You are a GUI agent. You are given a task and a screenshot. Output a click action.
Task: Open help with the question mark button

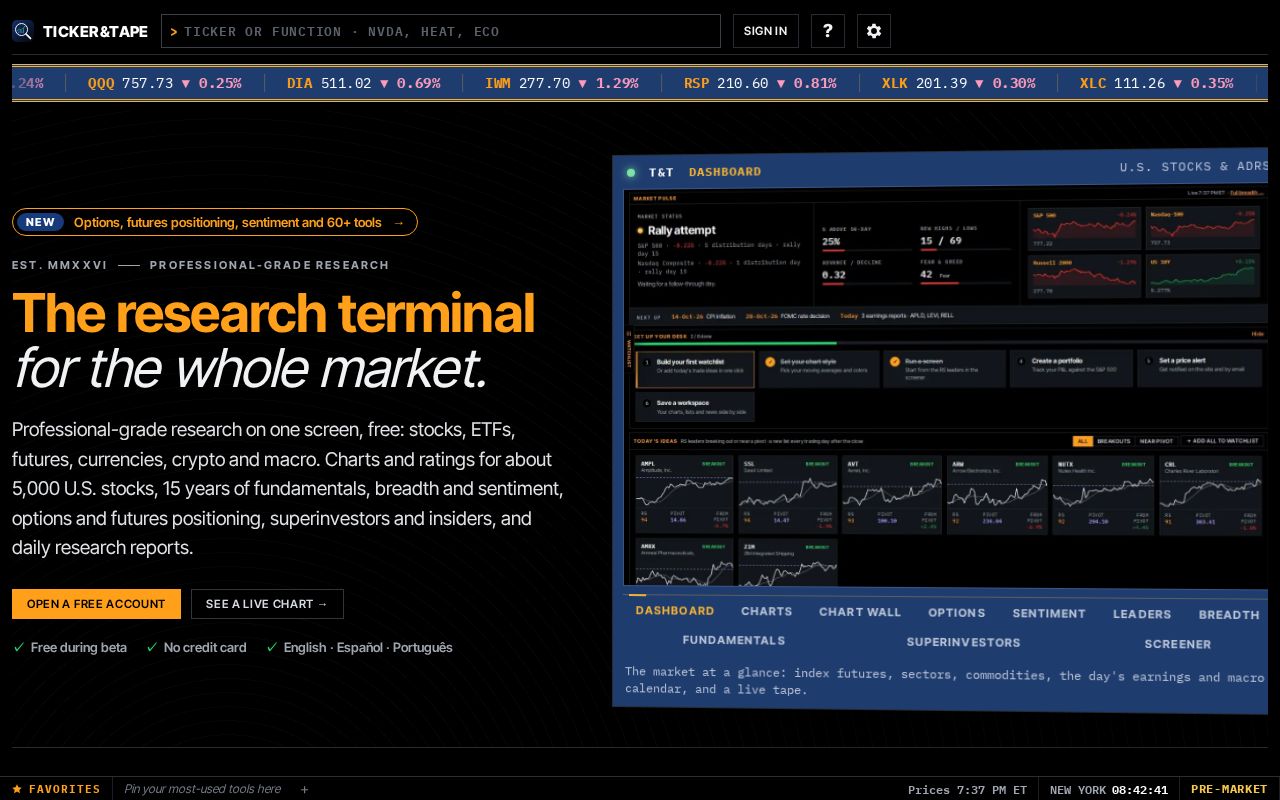(827, 31)
